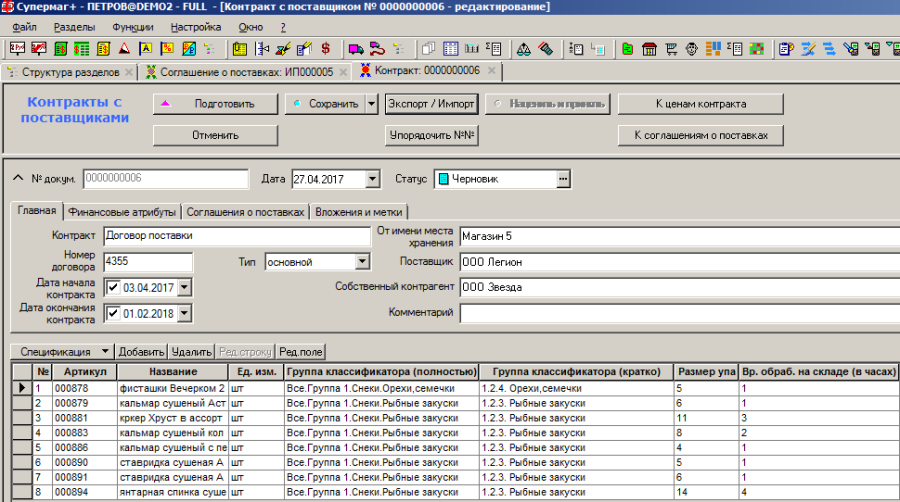Click the Комментарий input field
This screenshot has width=900, height=502.
(x=680, y=313)
